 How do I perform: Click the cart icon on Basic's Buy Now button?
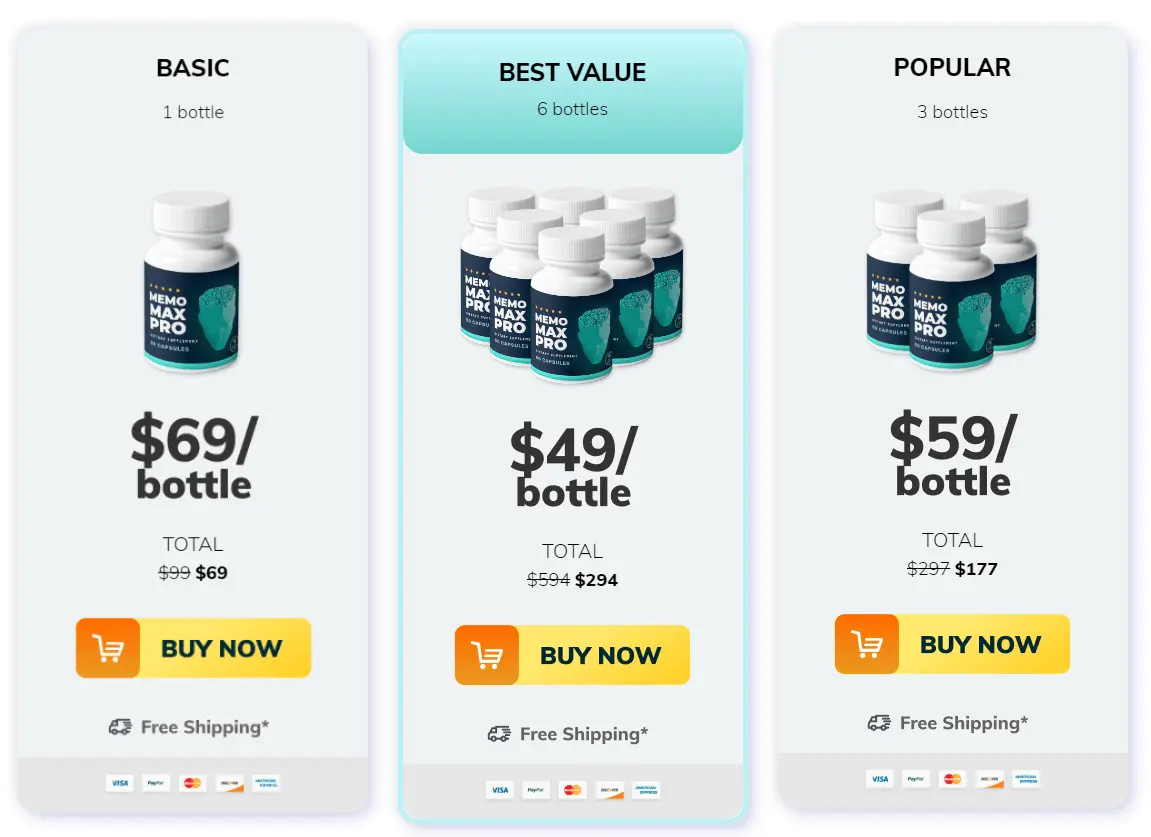point(107,648)
